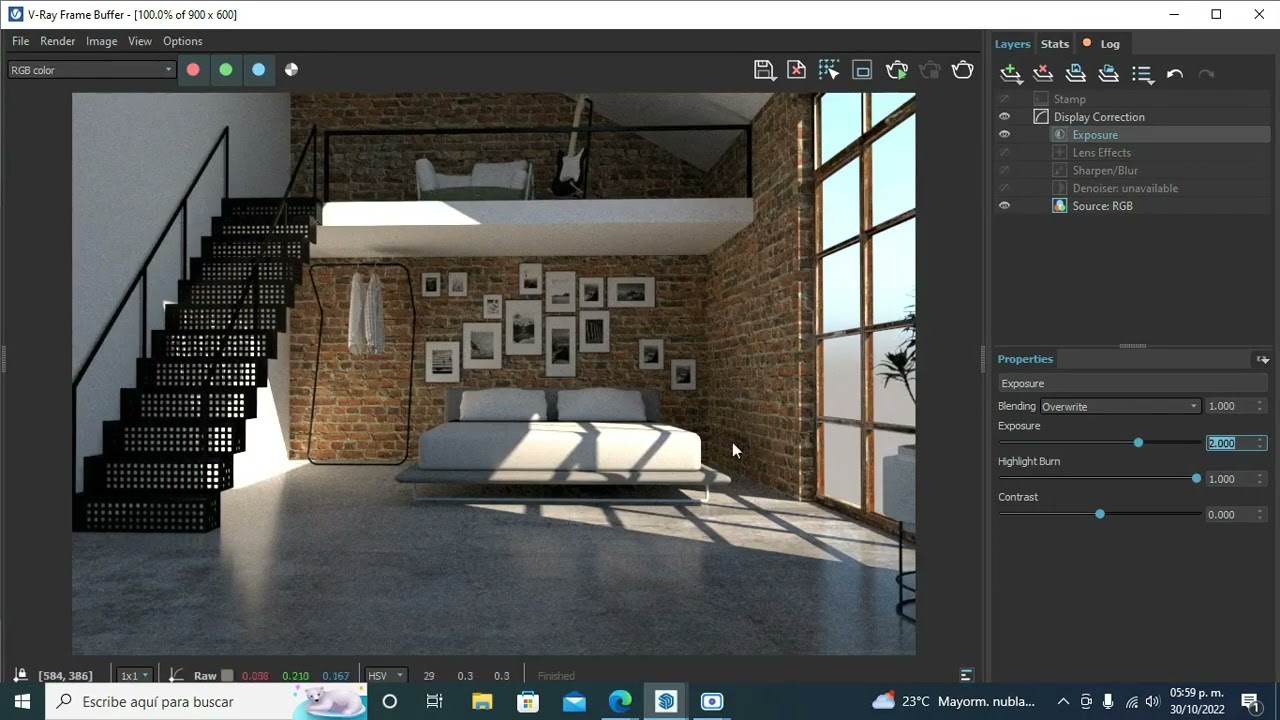Click the undo arrow in Layers panel
1280x720 pixels.
[x=1175, y=74]
